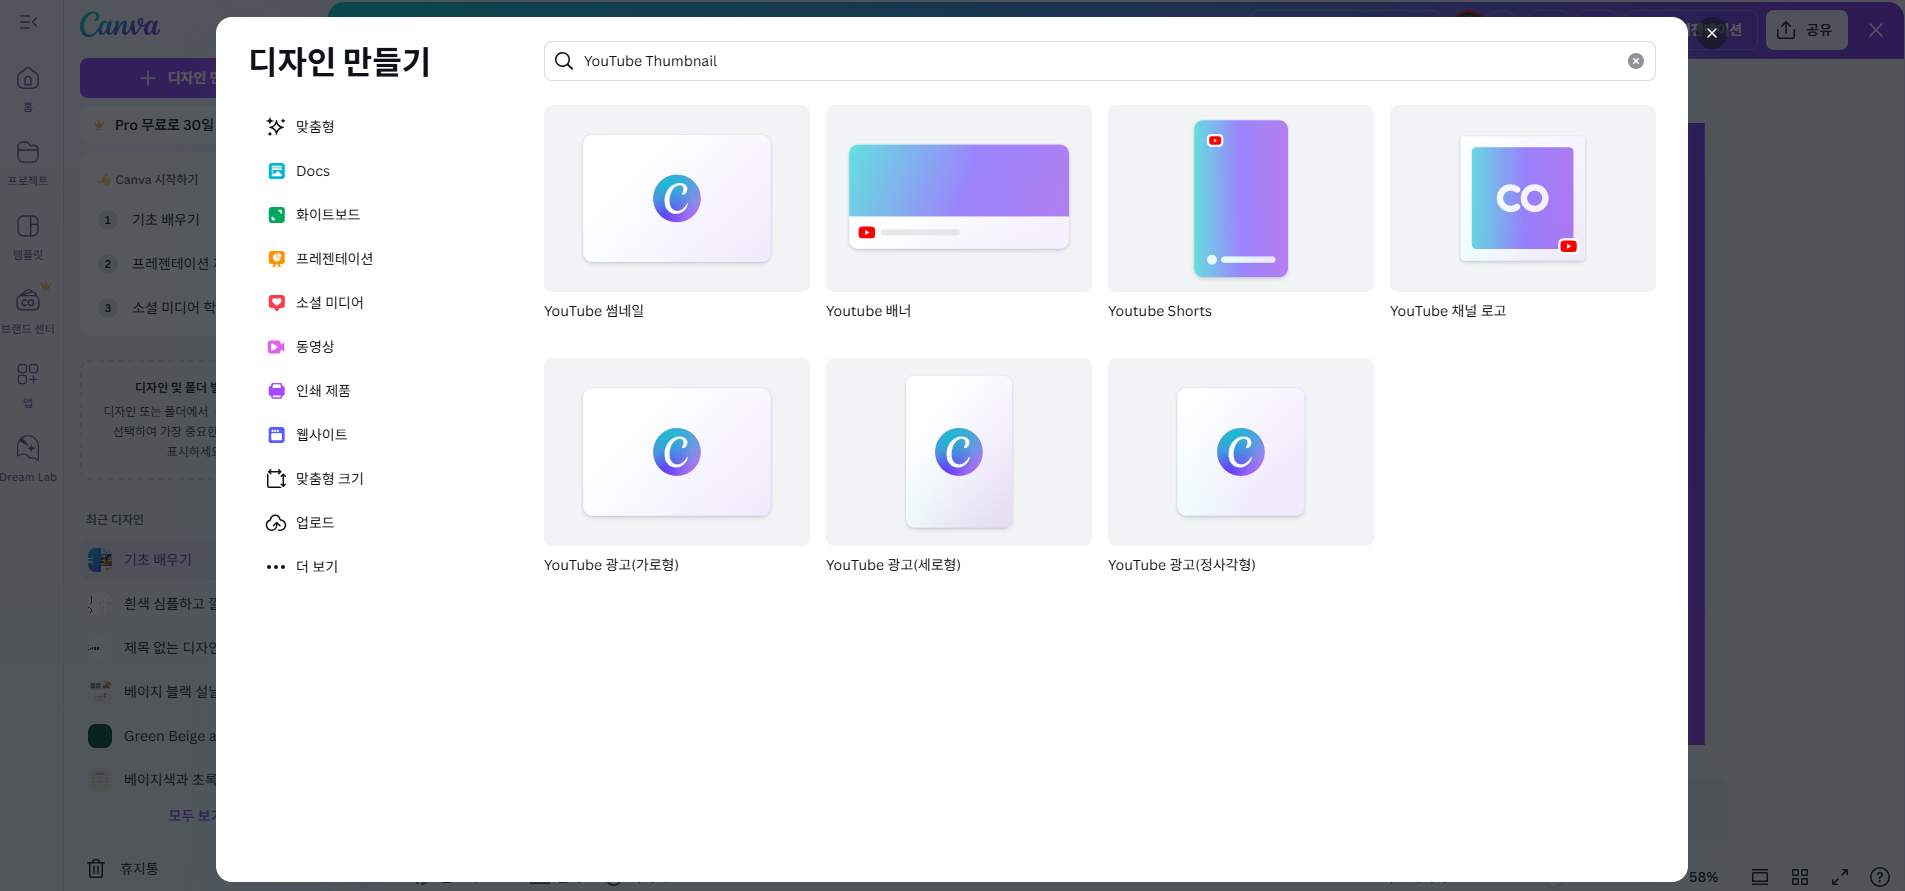Click the printer icon beside 인쇄 제품
The width and height of the screenshot is (1905, 891).
tap(277, 391)
